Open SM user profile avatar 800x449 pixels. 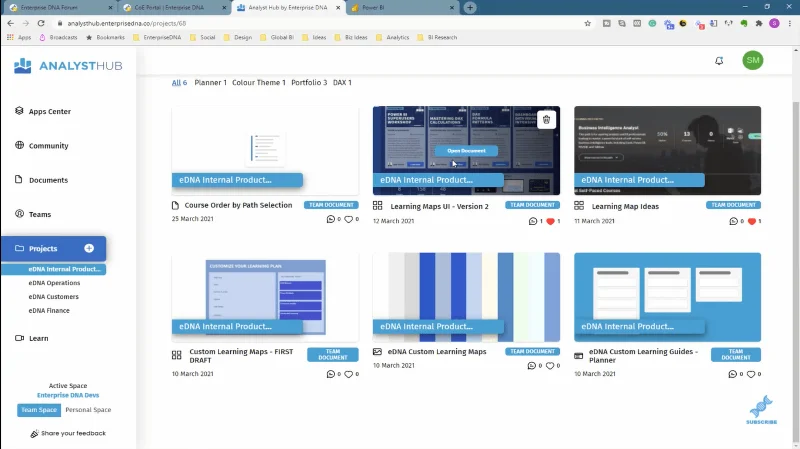coord(753,60)
